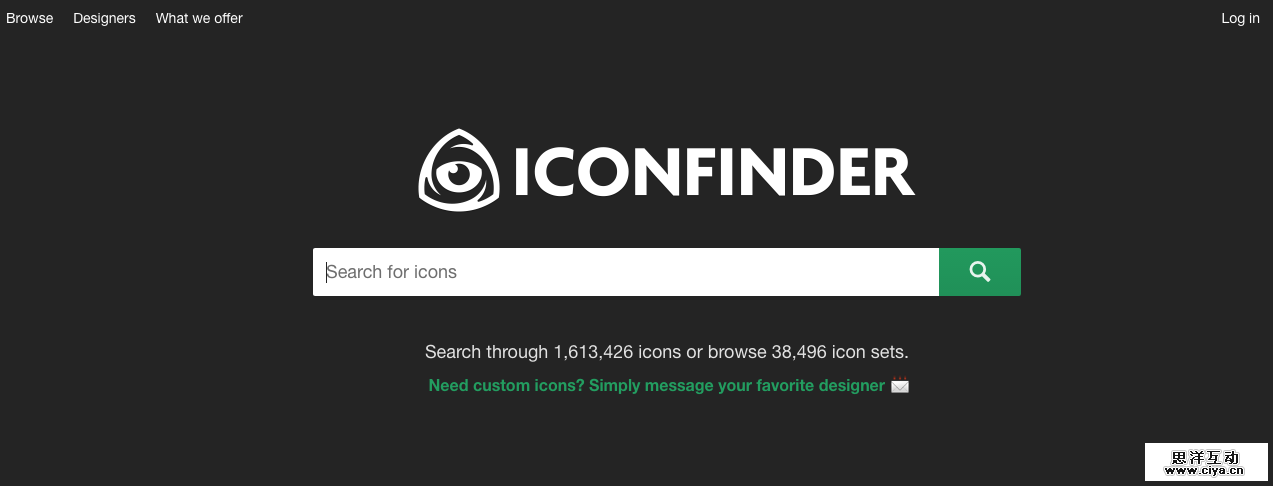Viewport: 1273px width, 486px height.
Task: Click the ICONFINDER wordmark text
Action: click(714, 172)
